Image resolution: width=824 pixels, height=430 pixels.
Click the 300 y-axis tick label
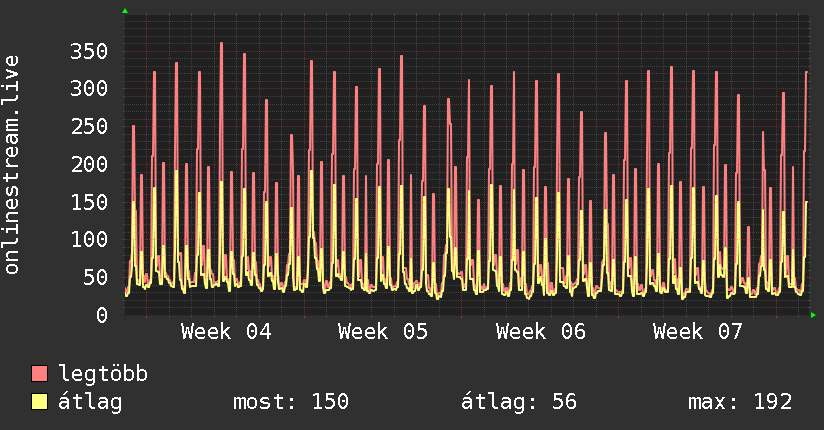(x=89, y=88)
